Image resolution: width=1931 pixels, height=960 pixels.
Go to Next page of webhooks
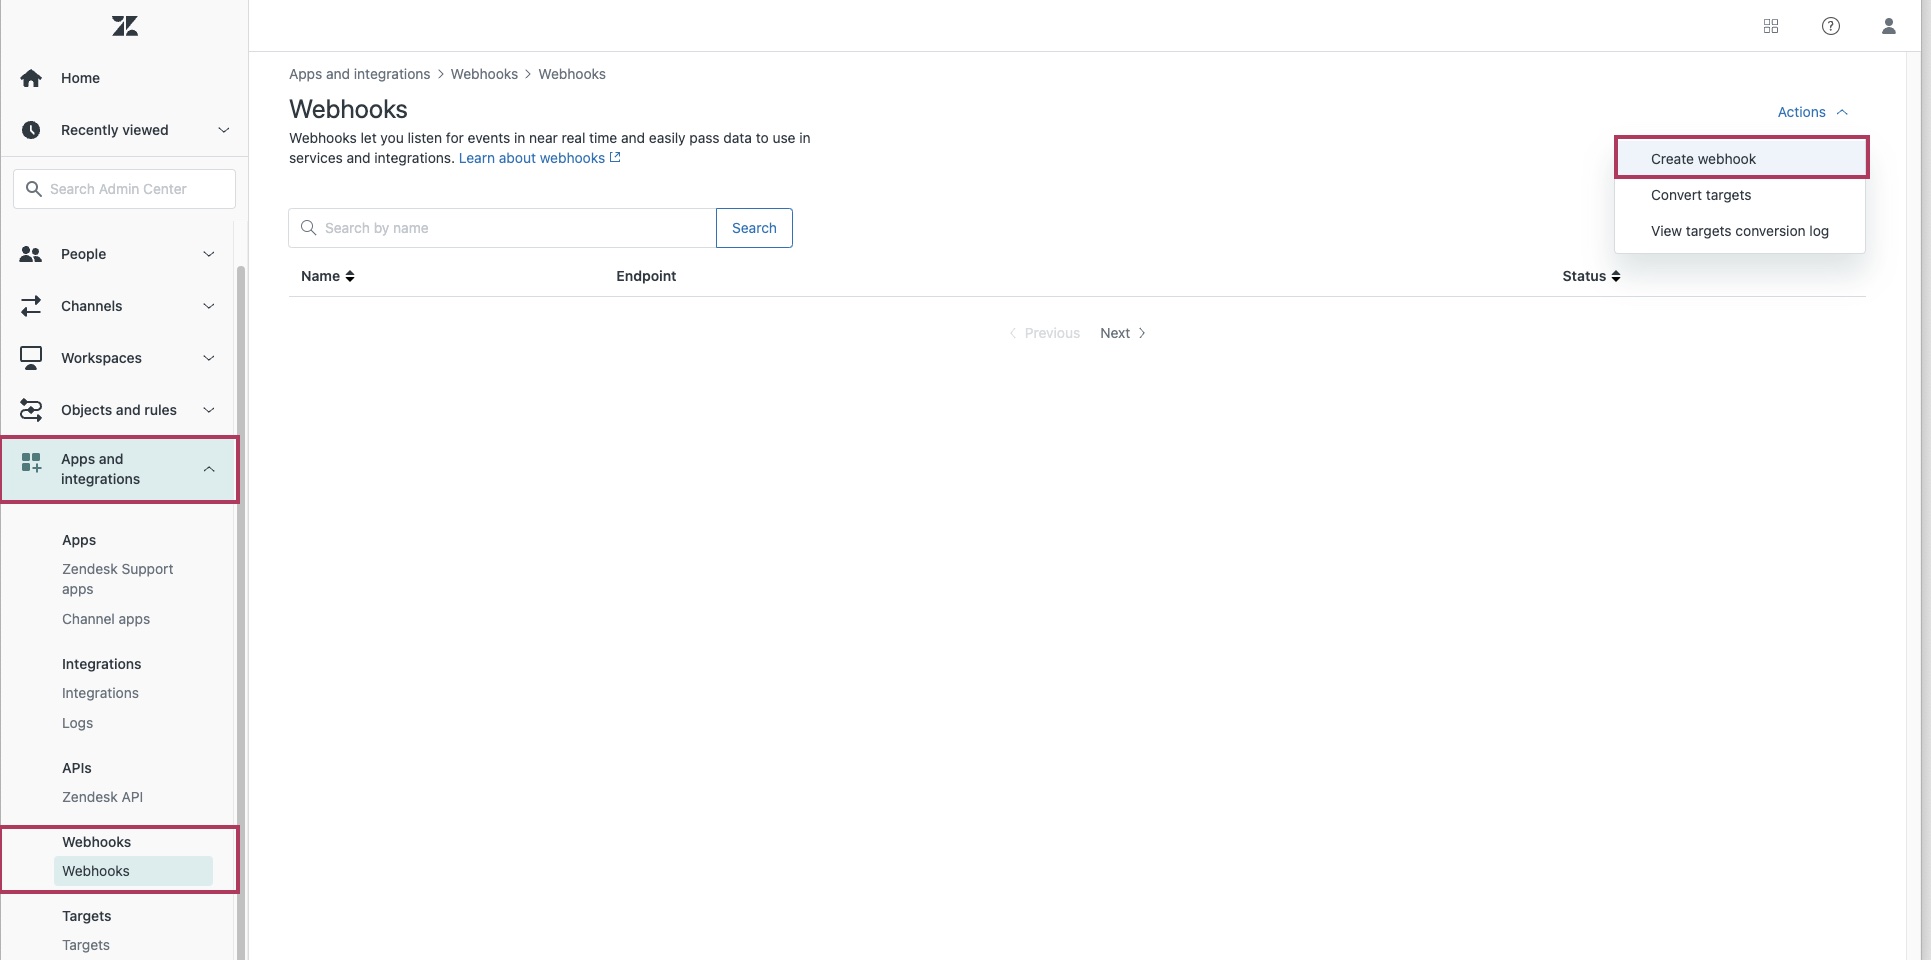pos(1123,333)
